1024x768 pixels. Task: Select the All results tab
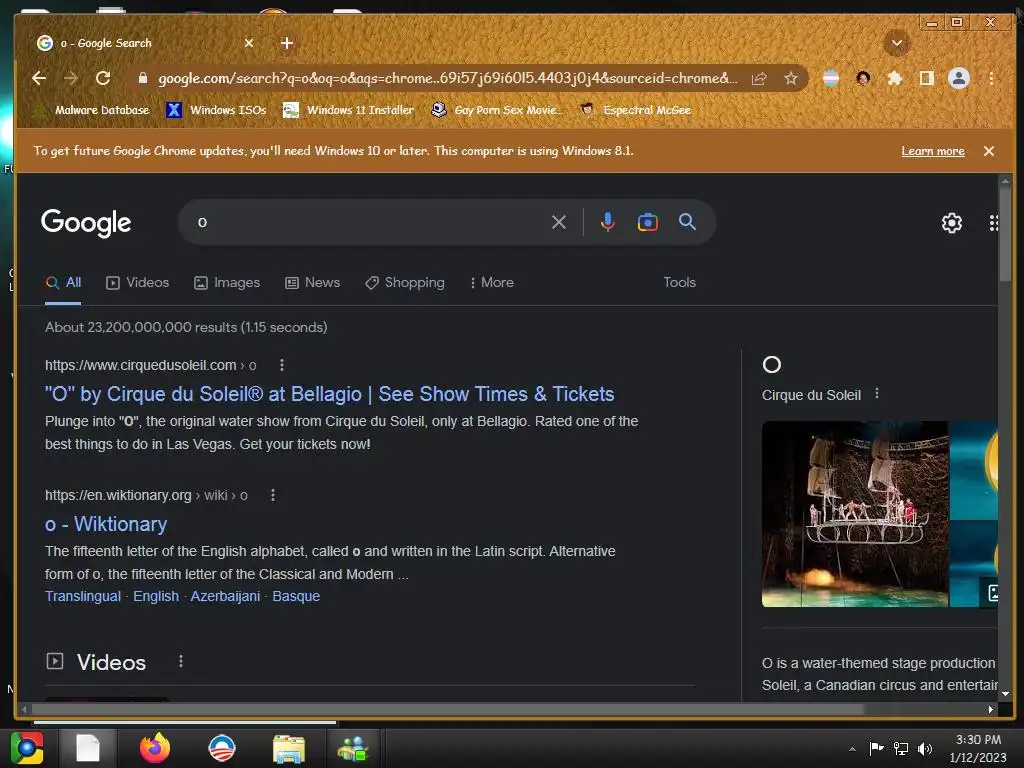(x=63, y=283)
